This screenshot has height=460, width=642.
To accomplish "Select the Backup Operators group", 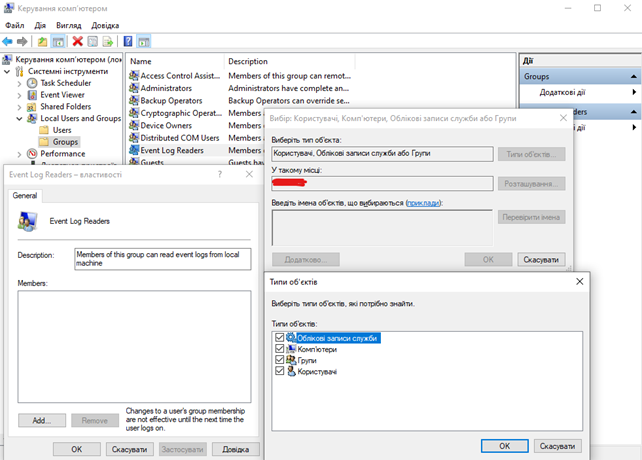I will (172, 101).
